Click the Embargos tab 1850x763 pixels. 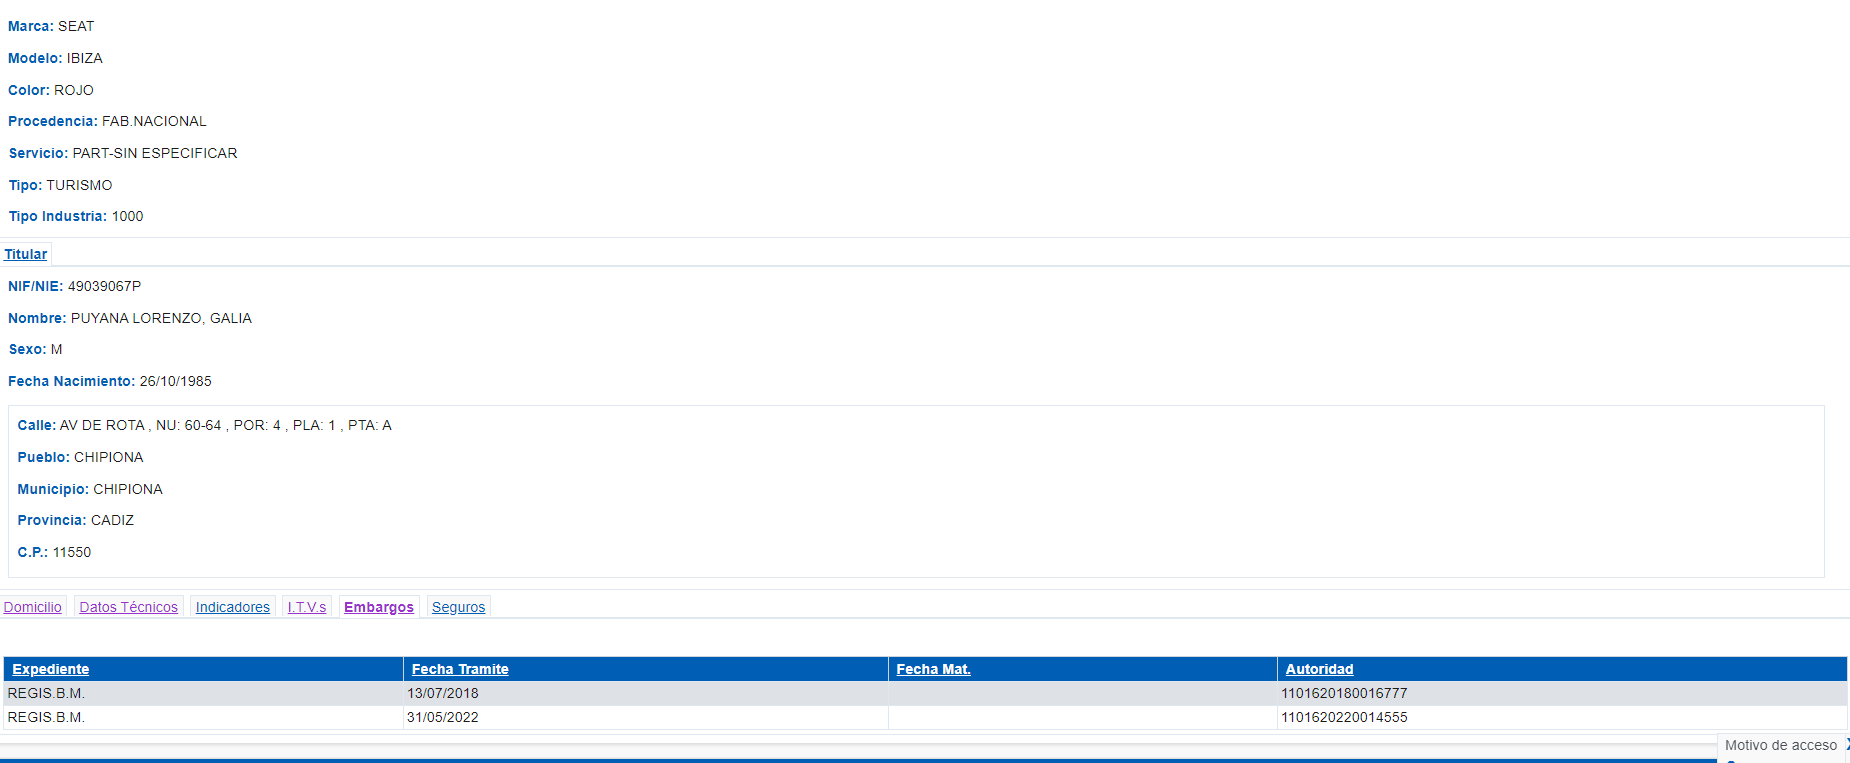(x=379, y=607)
